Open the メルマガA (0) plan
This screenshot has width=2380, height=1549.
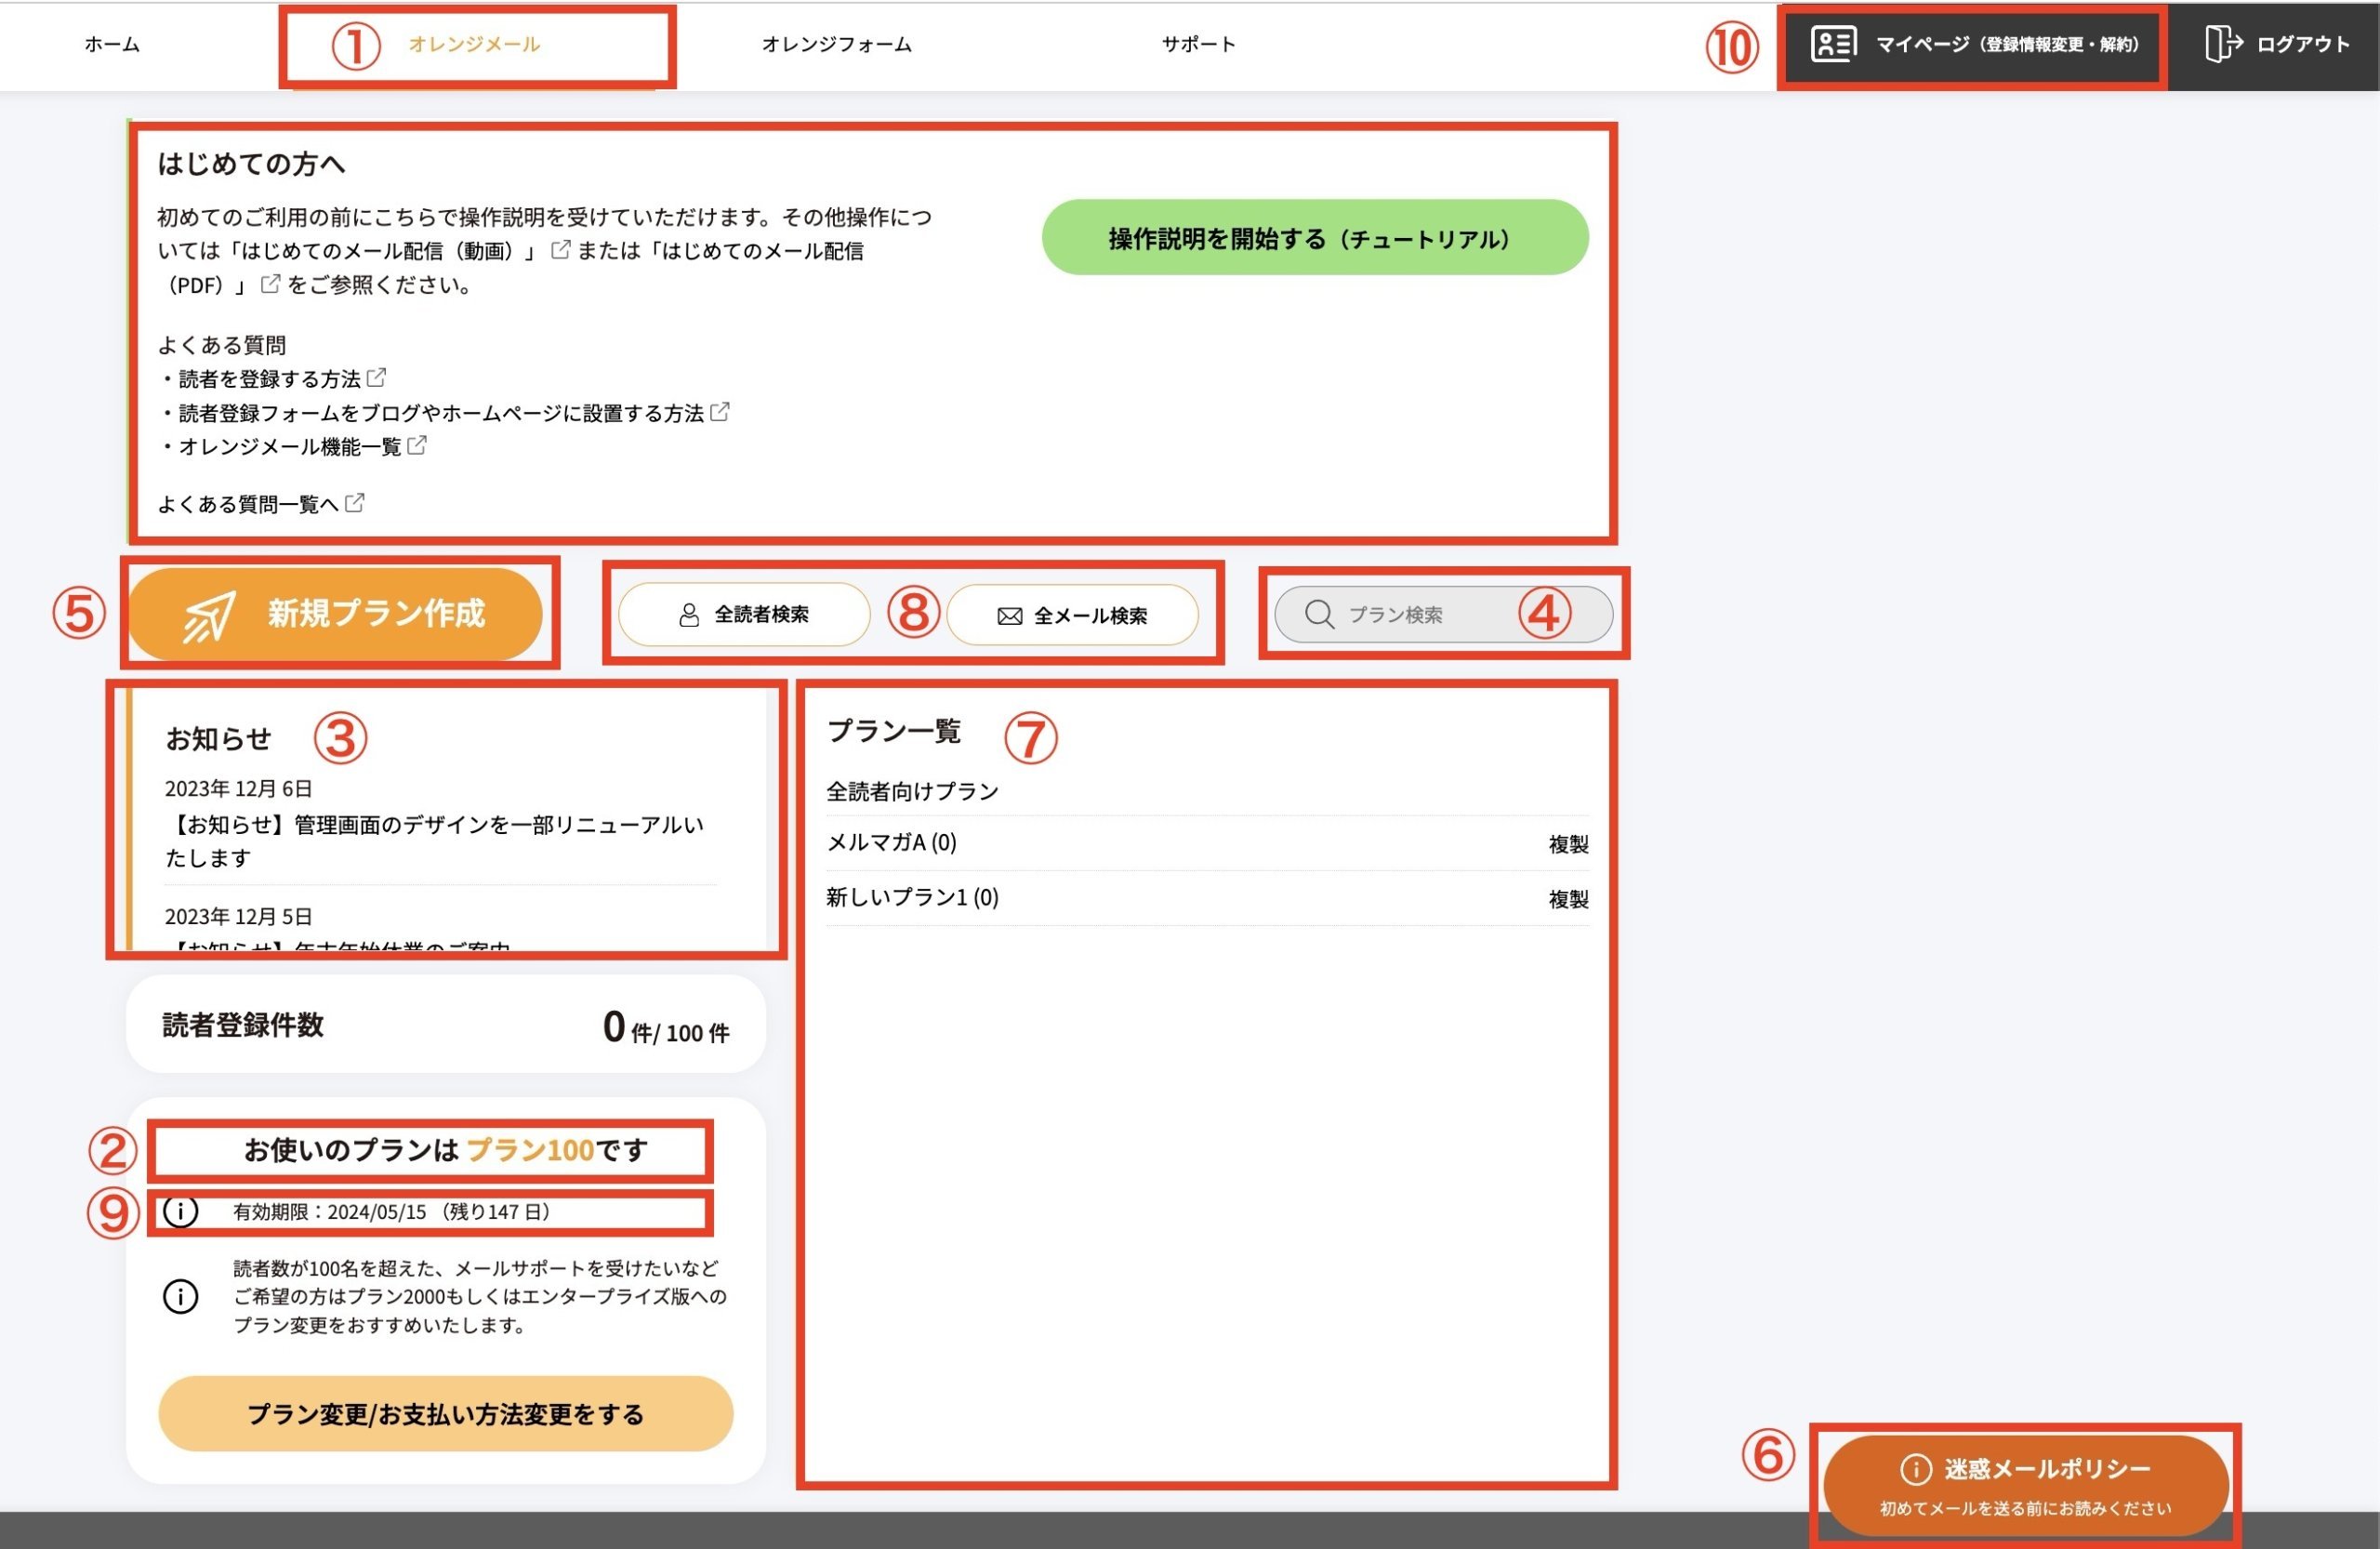(892, 843)
